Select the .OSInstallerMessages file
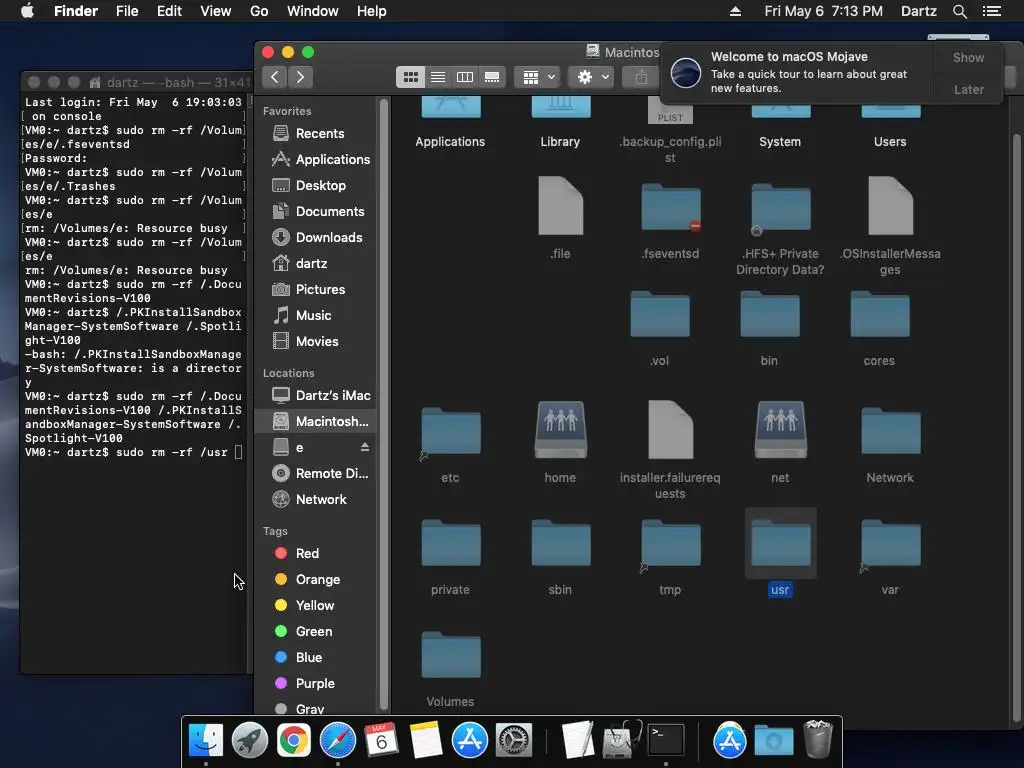The width and height of the screenshot is (1024, 768). (x=890, y=206)
